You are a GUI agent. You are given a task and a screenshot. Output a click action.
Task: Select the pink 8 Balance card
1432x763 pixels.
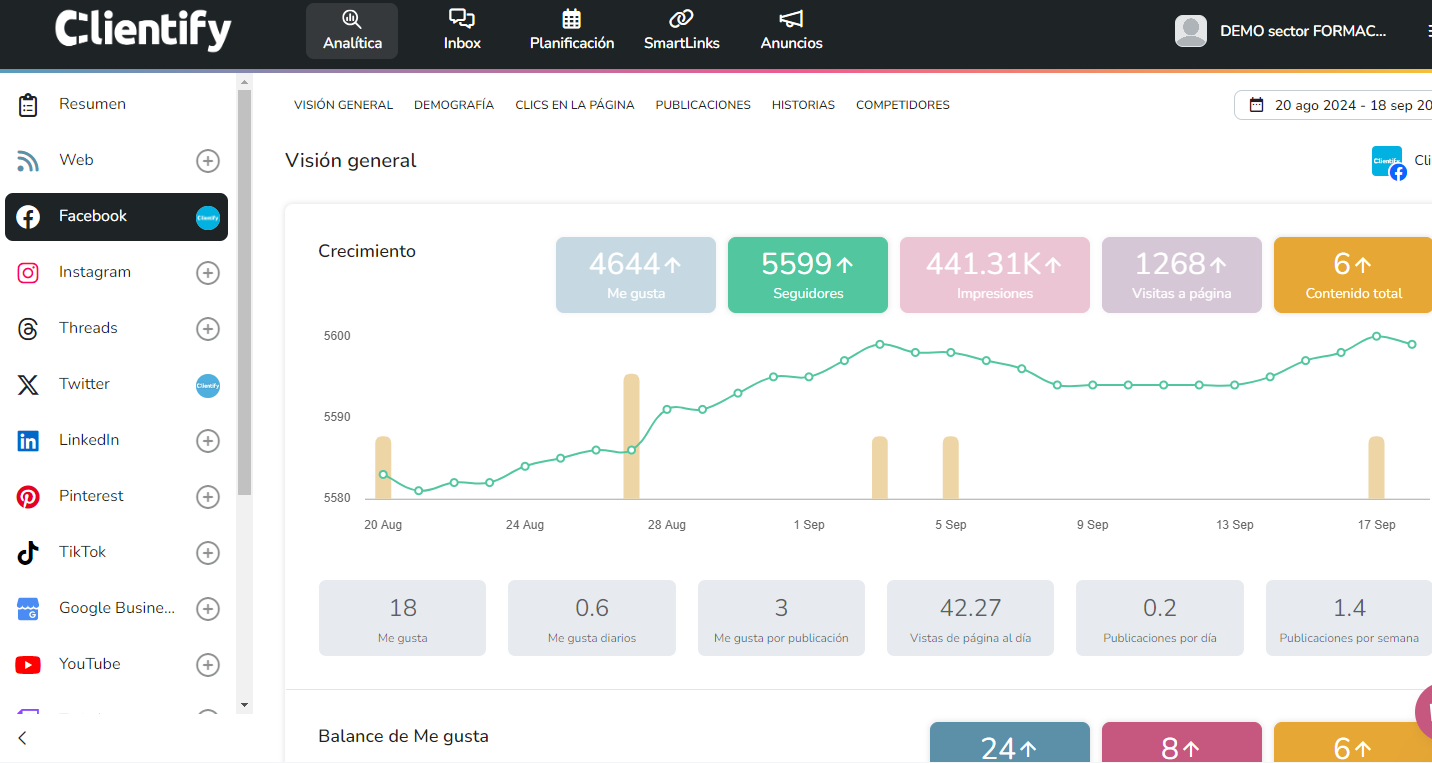(x=1182, y=743)
